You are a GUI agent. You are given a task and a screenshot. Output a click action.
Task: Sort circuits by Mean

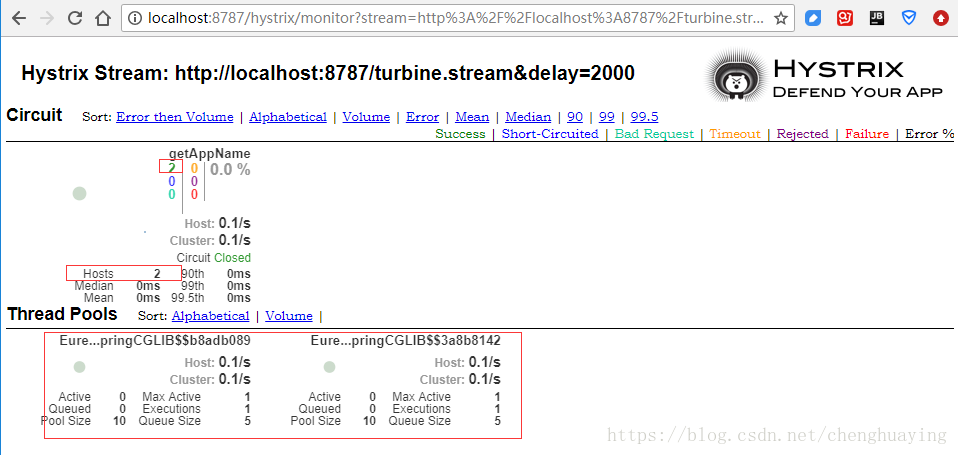point(472,117)
